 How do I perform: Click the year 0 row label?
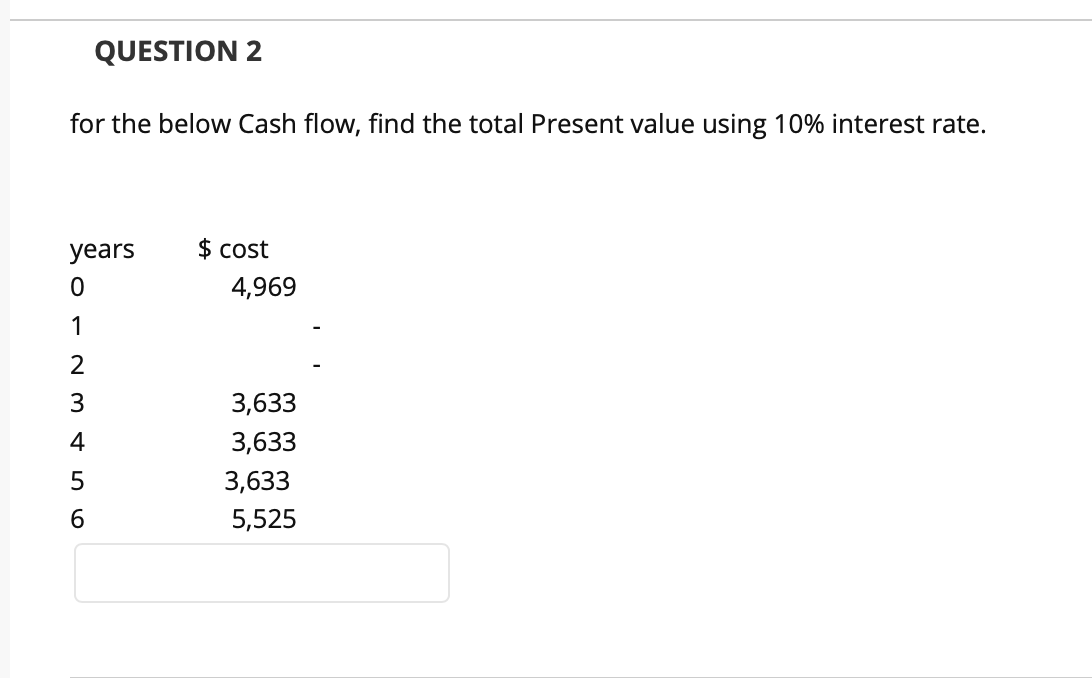point(76,286)
